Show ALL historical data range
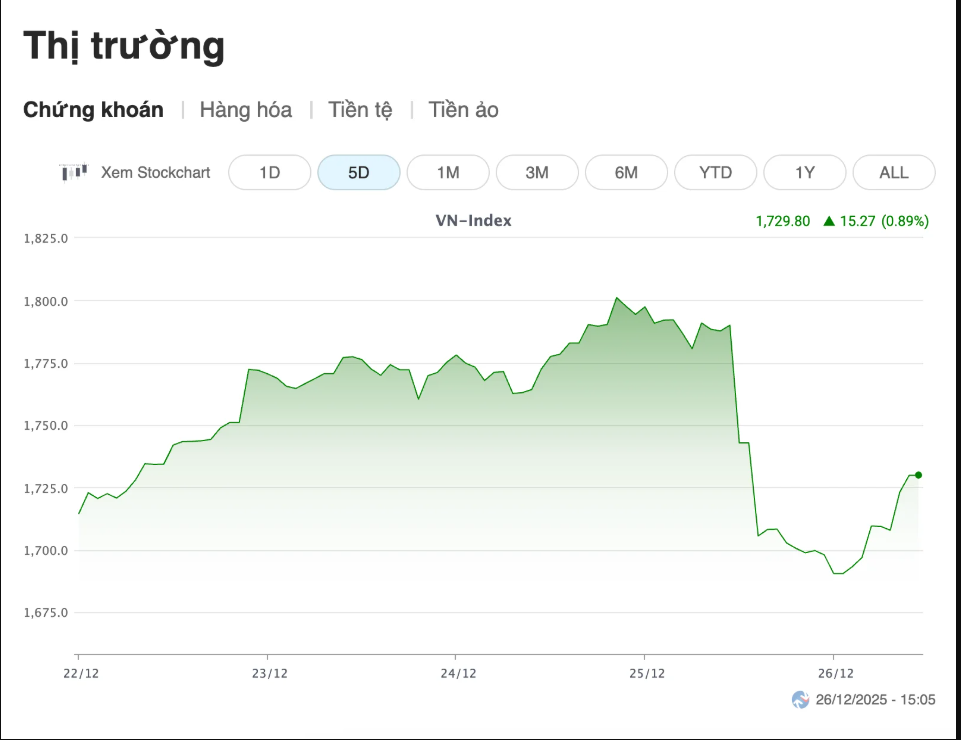The width and height of the screenshot is (961, 740). pos(894,172)
